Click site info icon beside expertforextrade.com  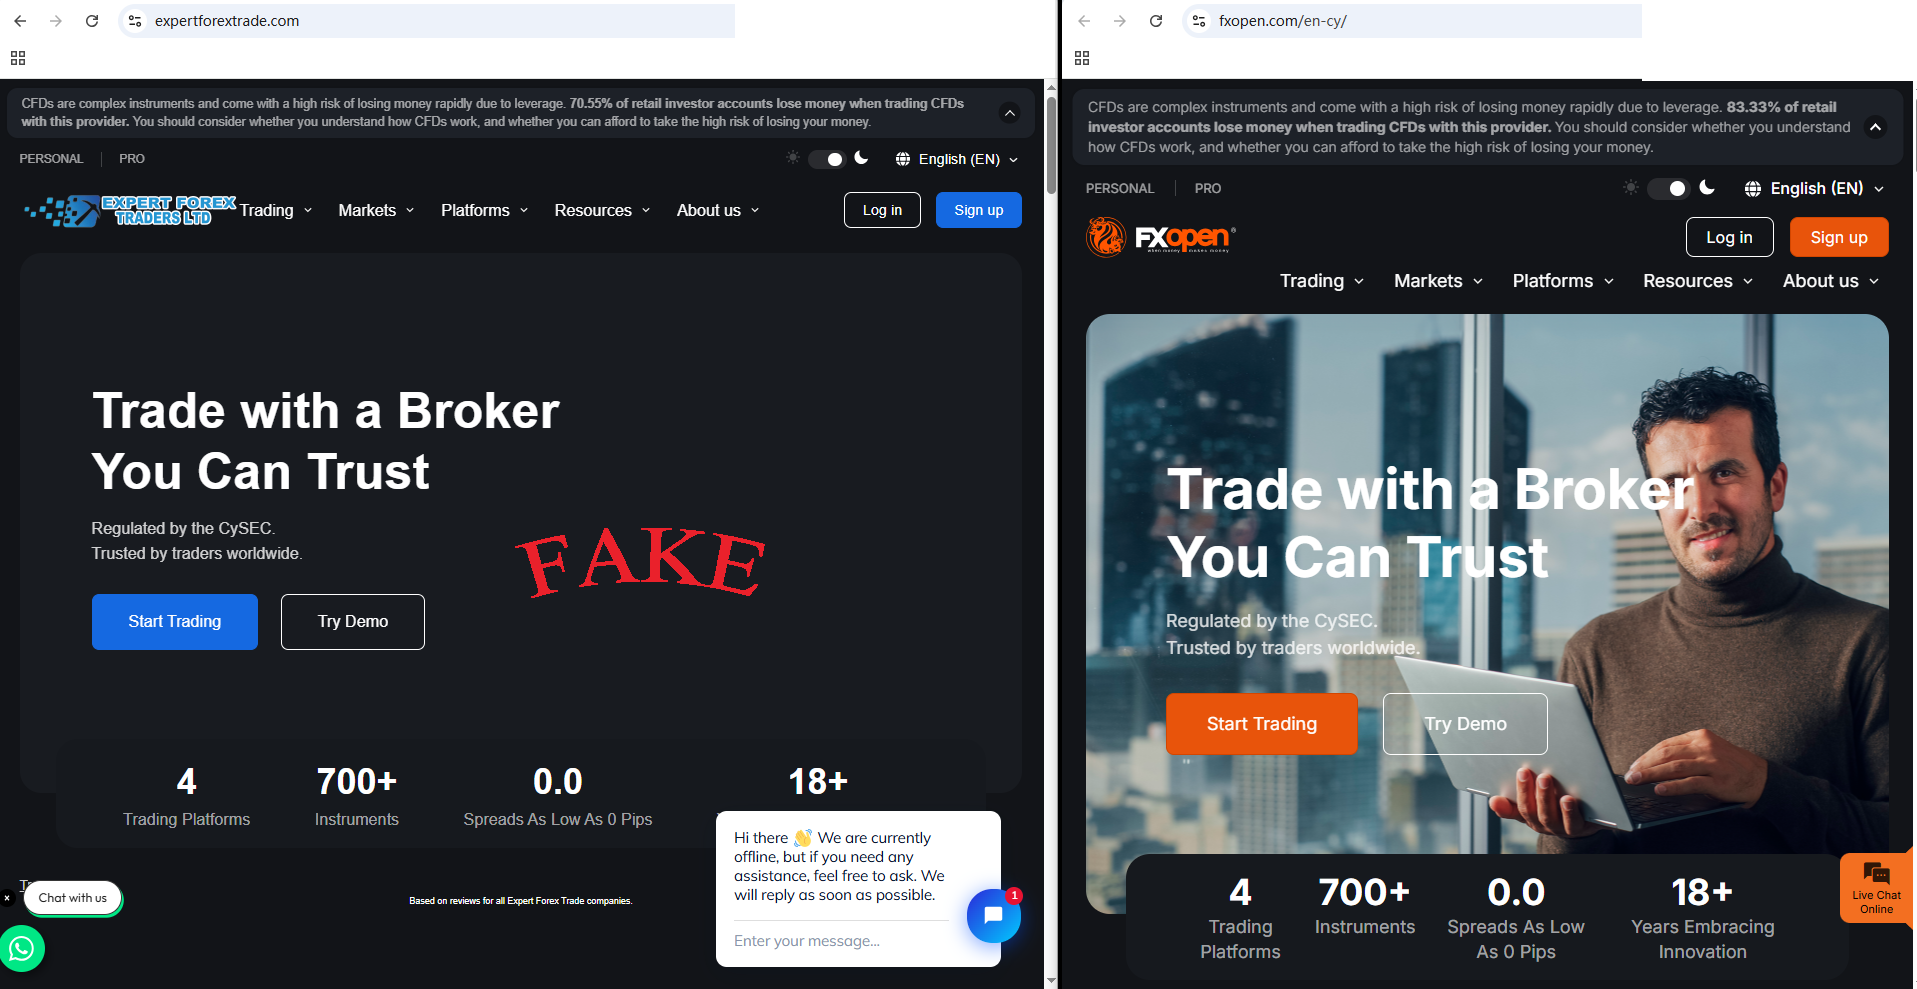point(136,21)
